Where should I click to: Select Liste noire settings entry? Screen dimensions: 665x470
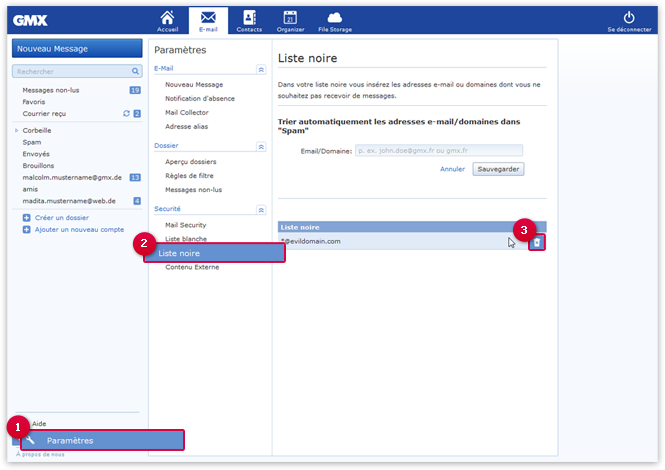(215, 253)
